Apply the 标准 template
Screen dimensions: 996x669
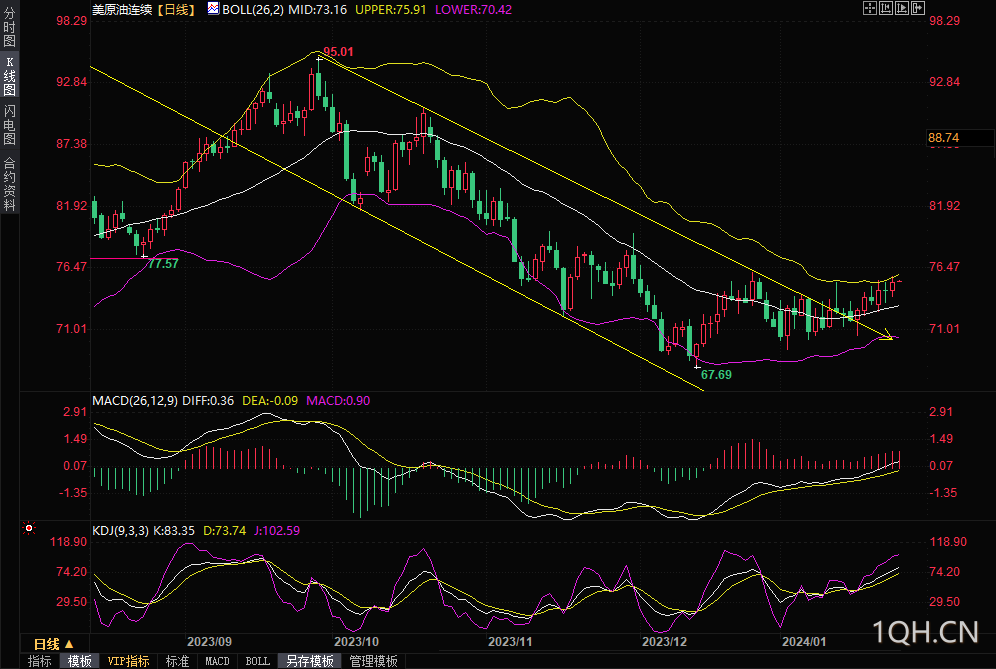(x=177, y=661)
